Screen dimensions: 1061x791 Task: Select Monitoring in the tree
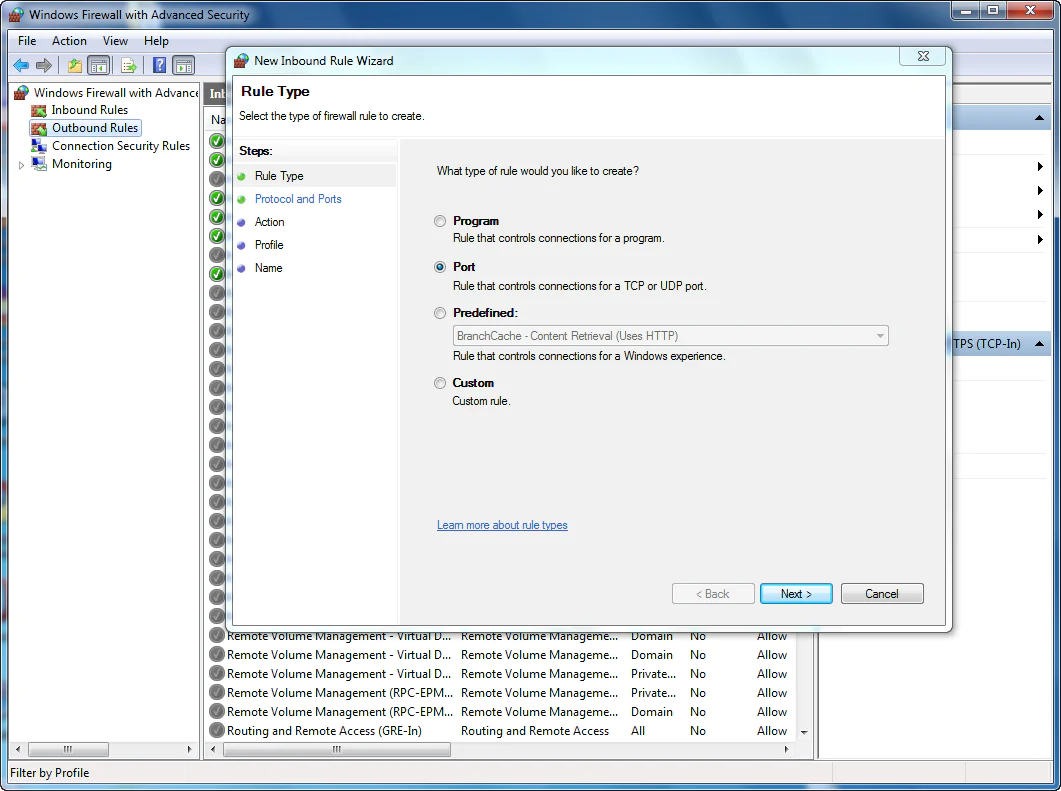pyautogui.click(x=81, y=164)
